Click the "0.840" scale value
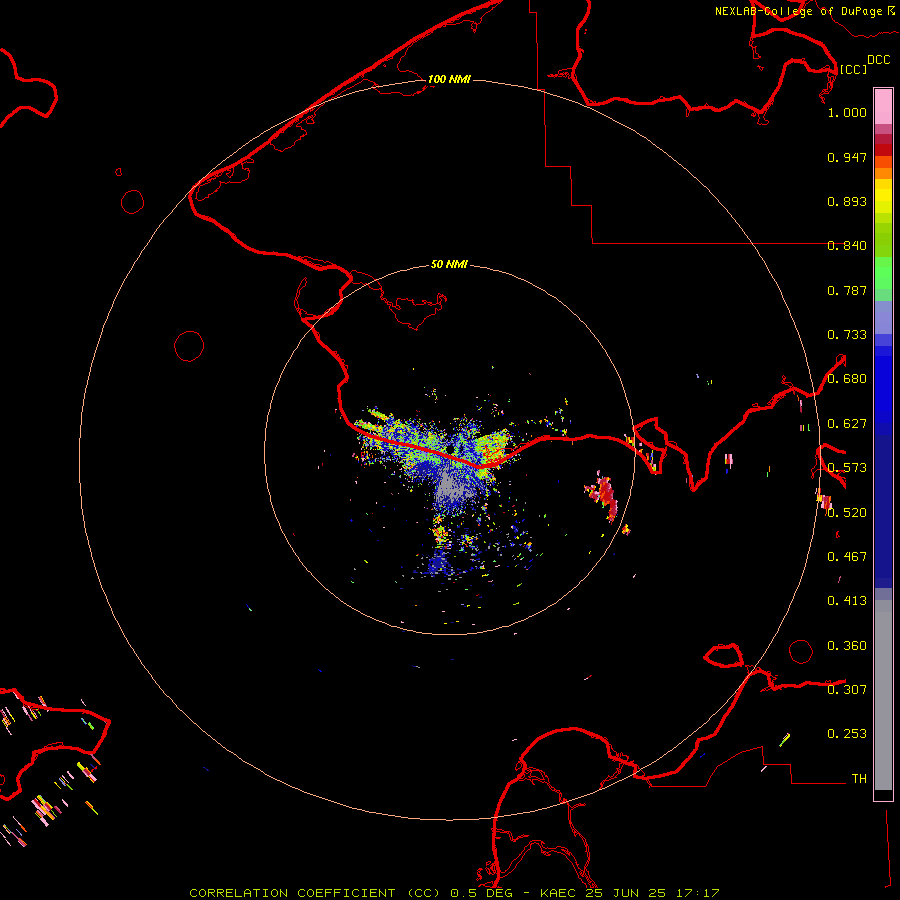Viewport: 900px width, 900px height. (847, 246)
